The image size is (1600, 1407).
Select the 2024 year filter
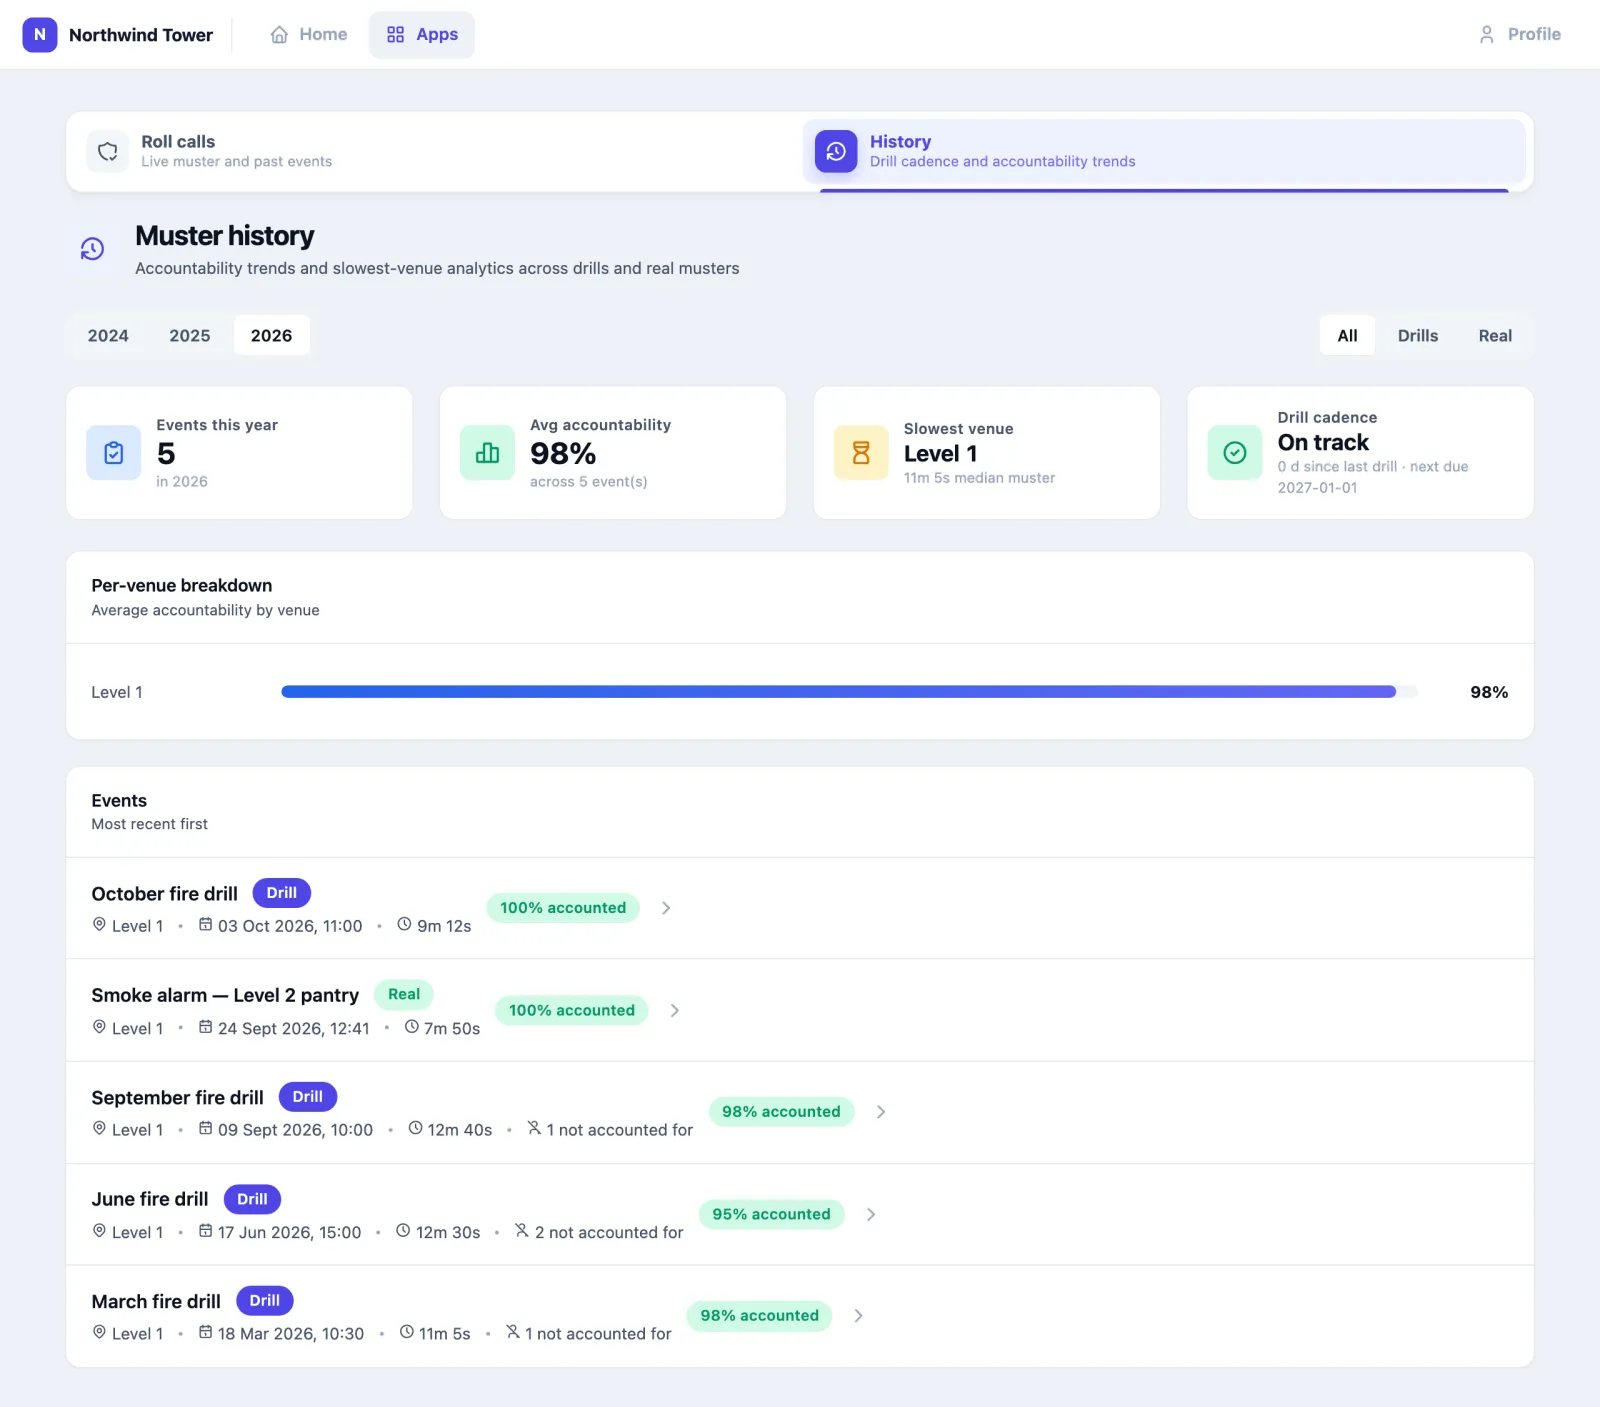coord(108,336)
